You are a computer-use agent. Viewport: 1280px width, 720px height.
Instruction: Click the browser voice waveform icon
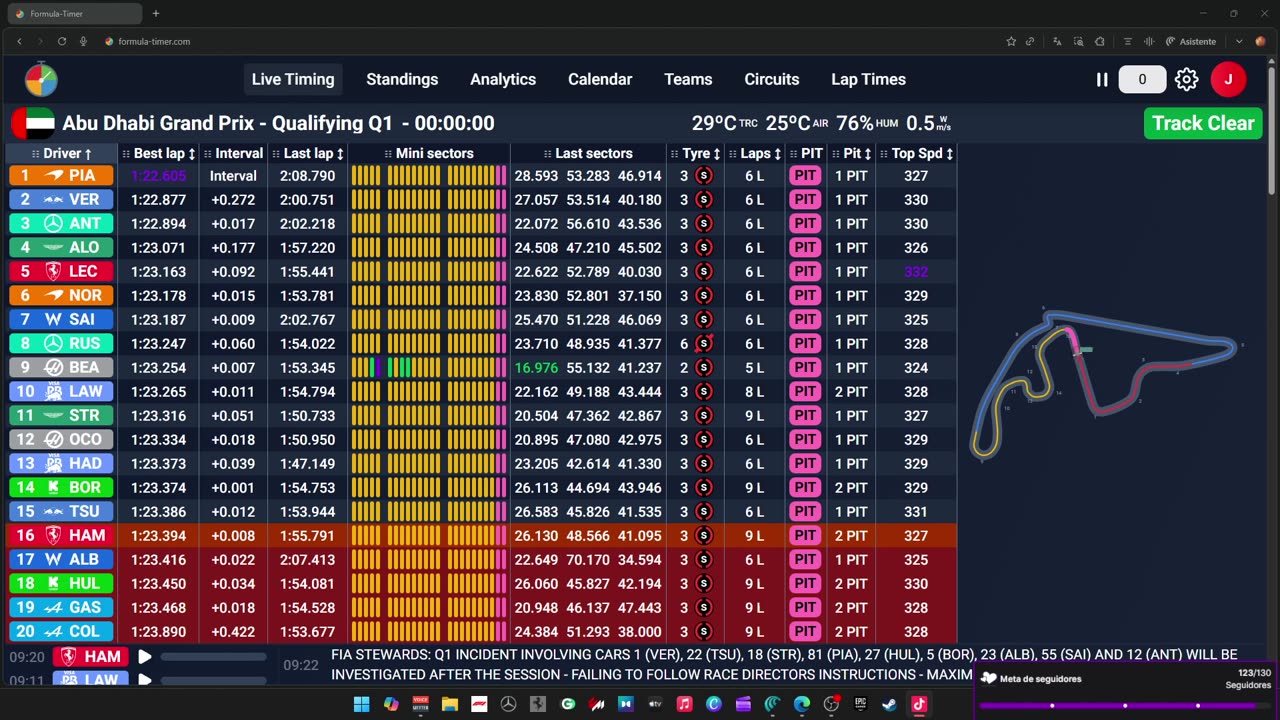1148,41
